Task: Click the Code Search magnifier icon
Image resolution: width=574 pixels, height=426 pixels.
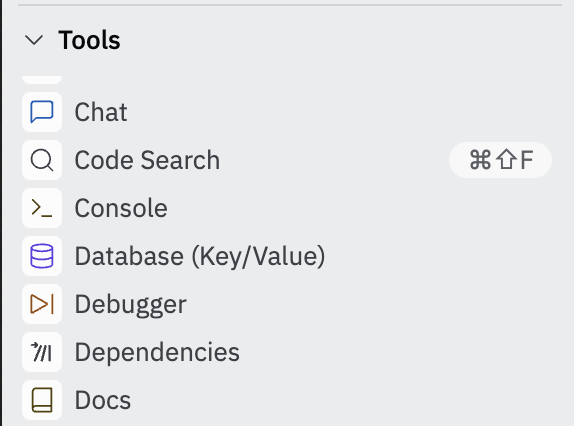Action: coord(42,160)
